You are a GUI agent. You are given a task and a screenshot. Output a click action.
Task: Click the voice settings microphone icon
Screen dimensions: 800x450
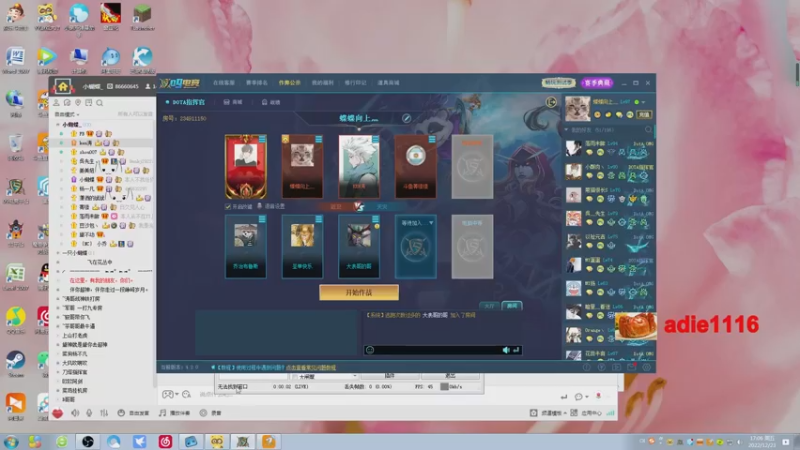[260, 206]
